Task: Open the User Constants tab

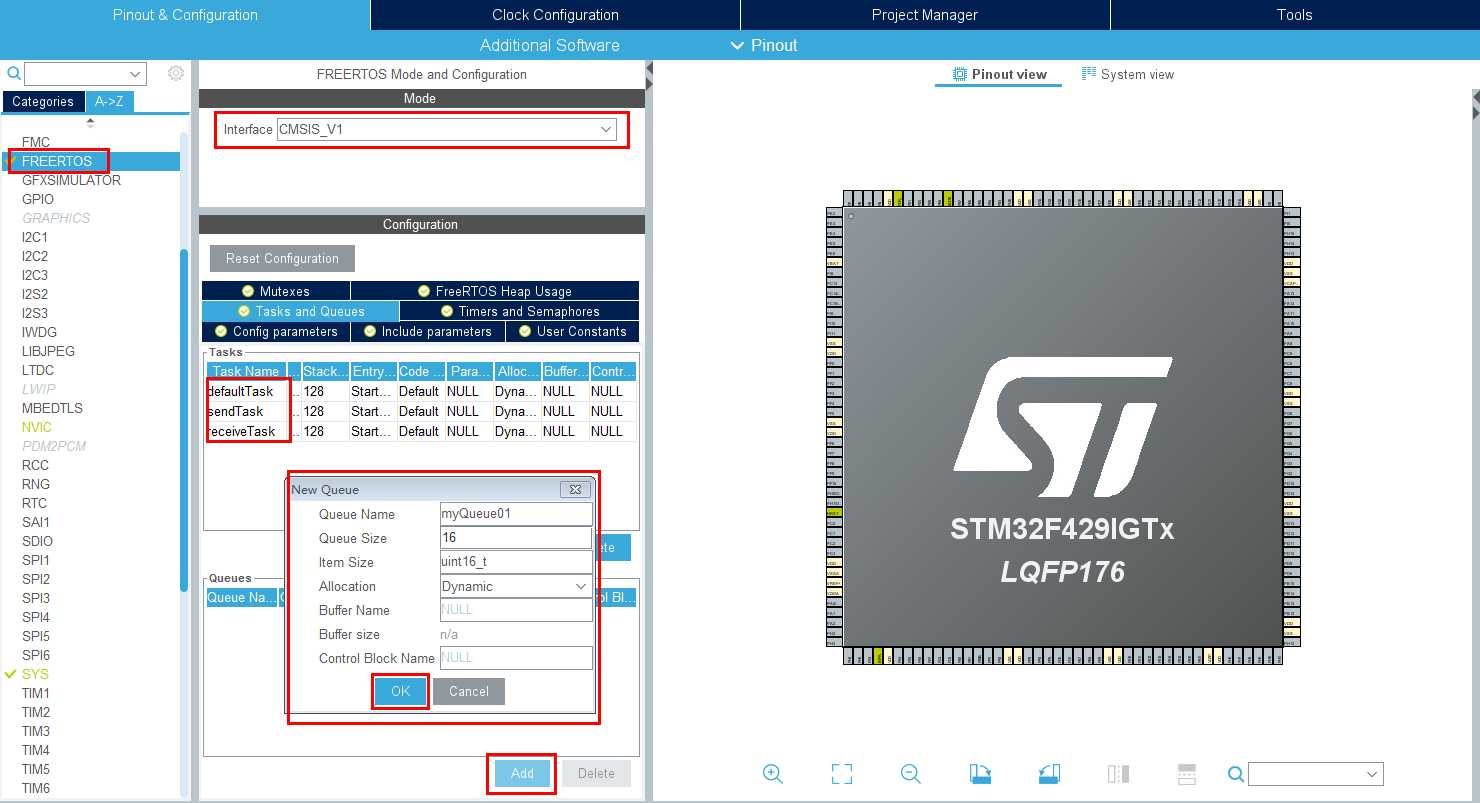Action: click(572, 331)
